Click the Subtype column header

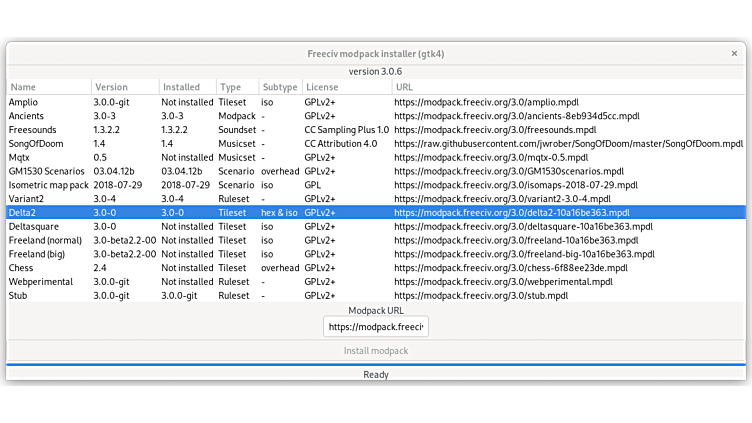pos(279,87)
